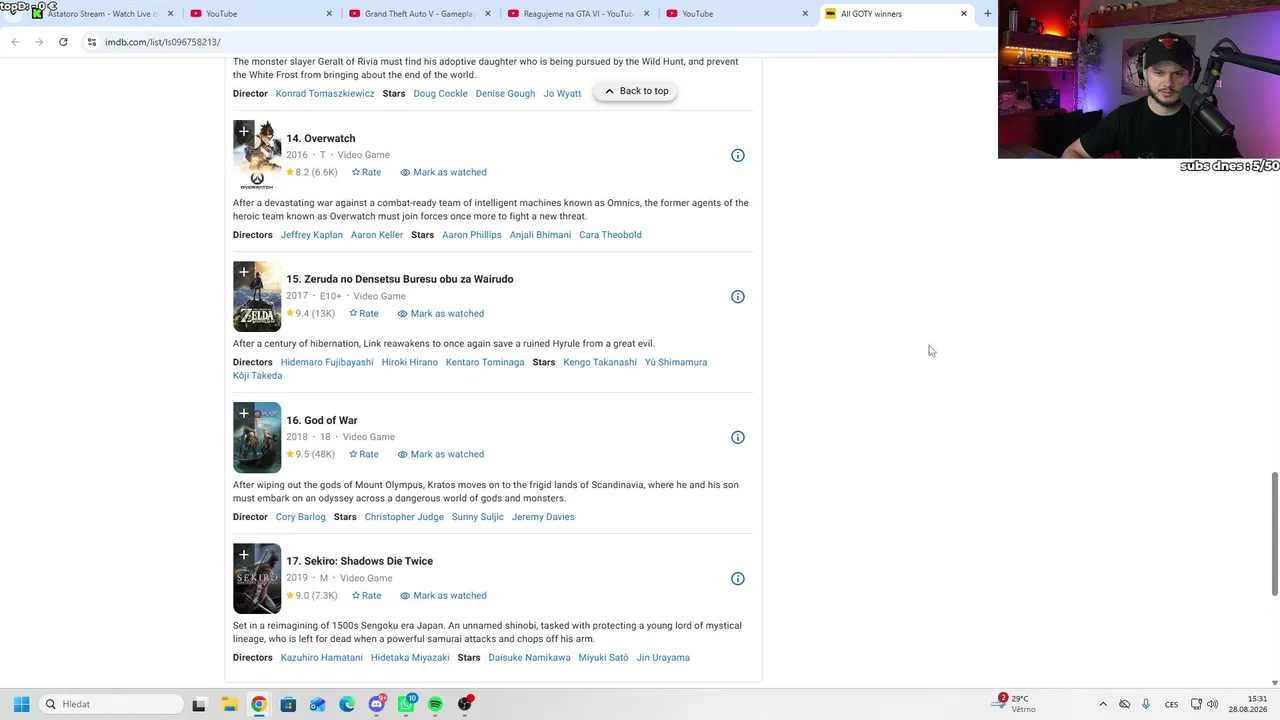Rate Sekiro with the star button

click(366, 595)
